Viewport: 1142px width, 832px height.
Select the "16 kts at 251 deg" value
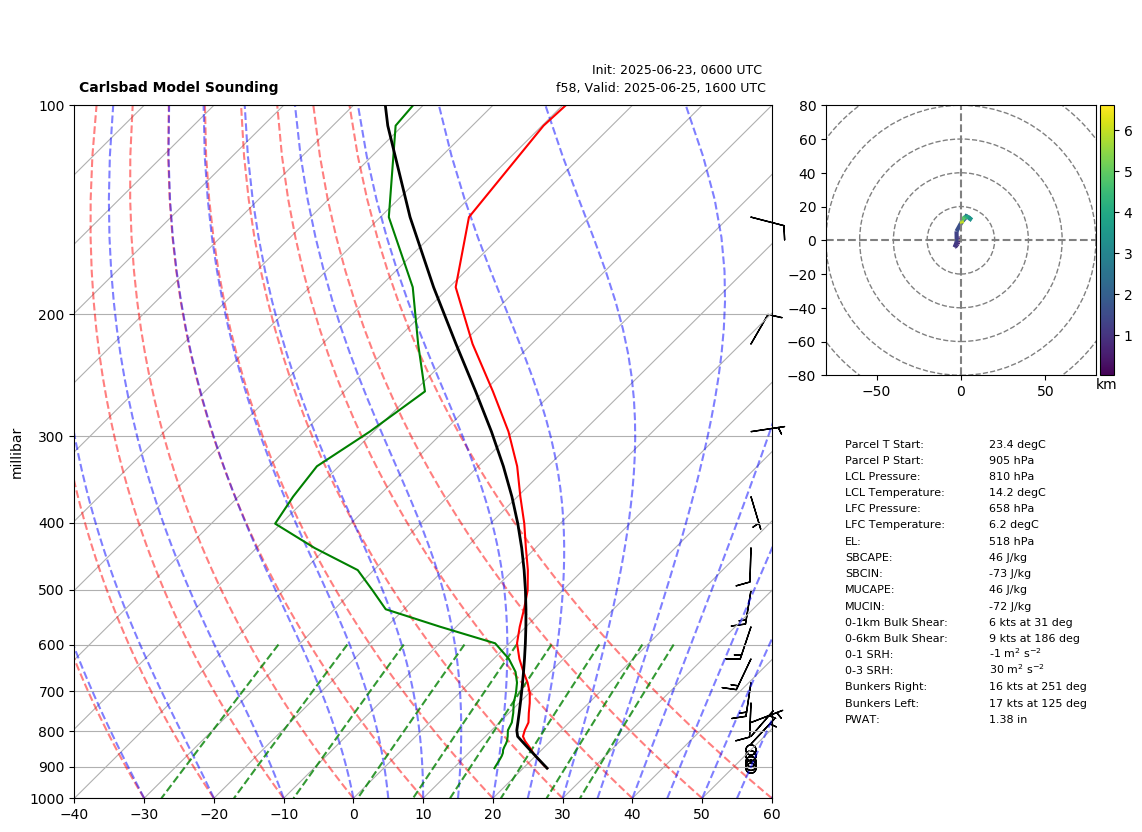click(1038, 686)
